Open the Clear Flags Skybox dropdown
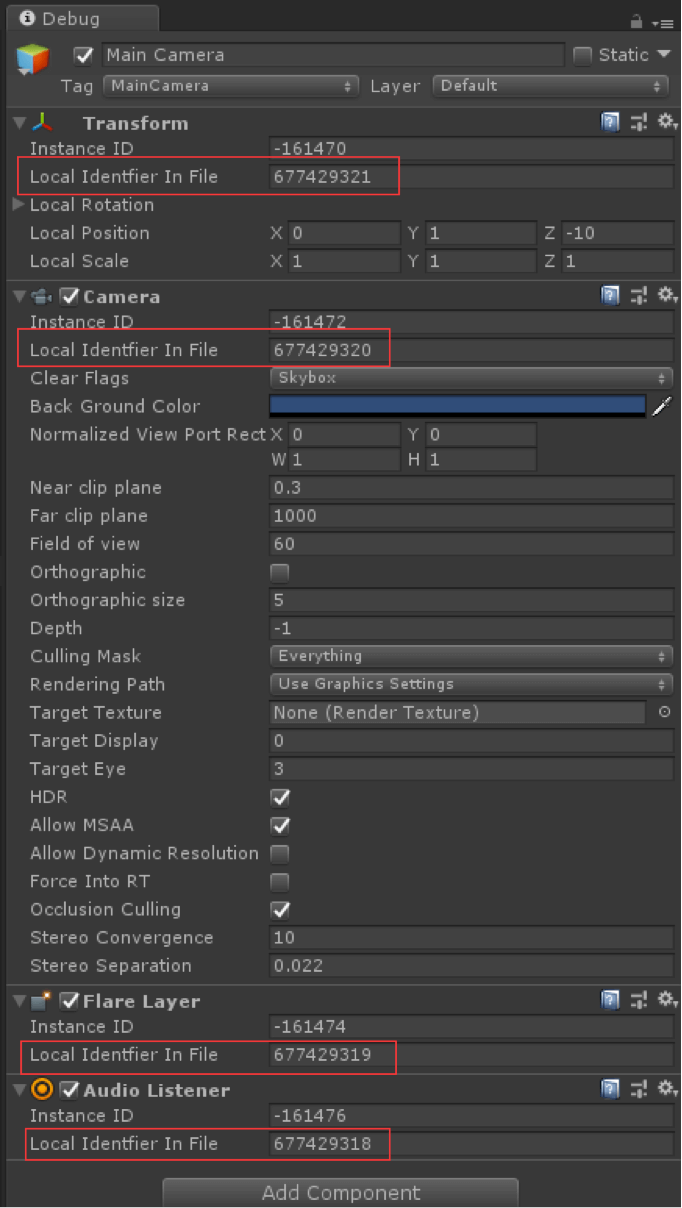Screen dimensions: 682x1208 471,378
